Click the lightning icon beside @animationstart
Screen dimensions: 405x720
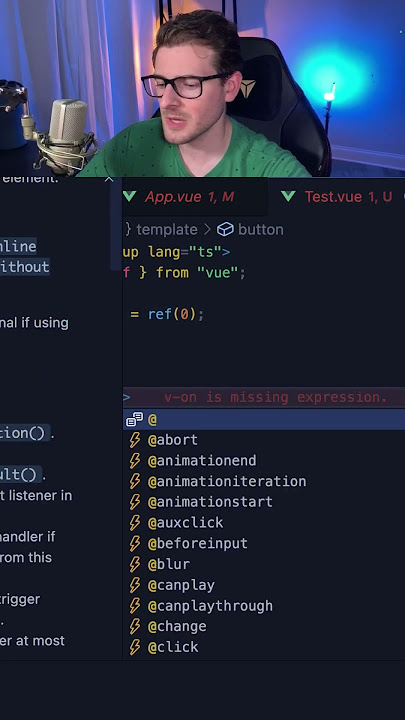click(135, 502)
